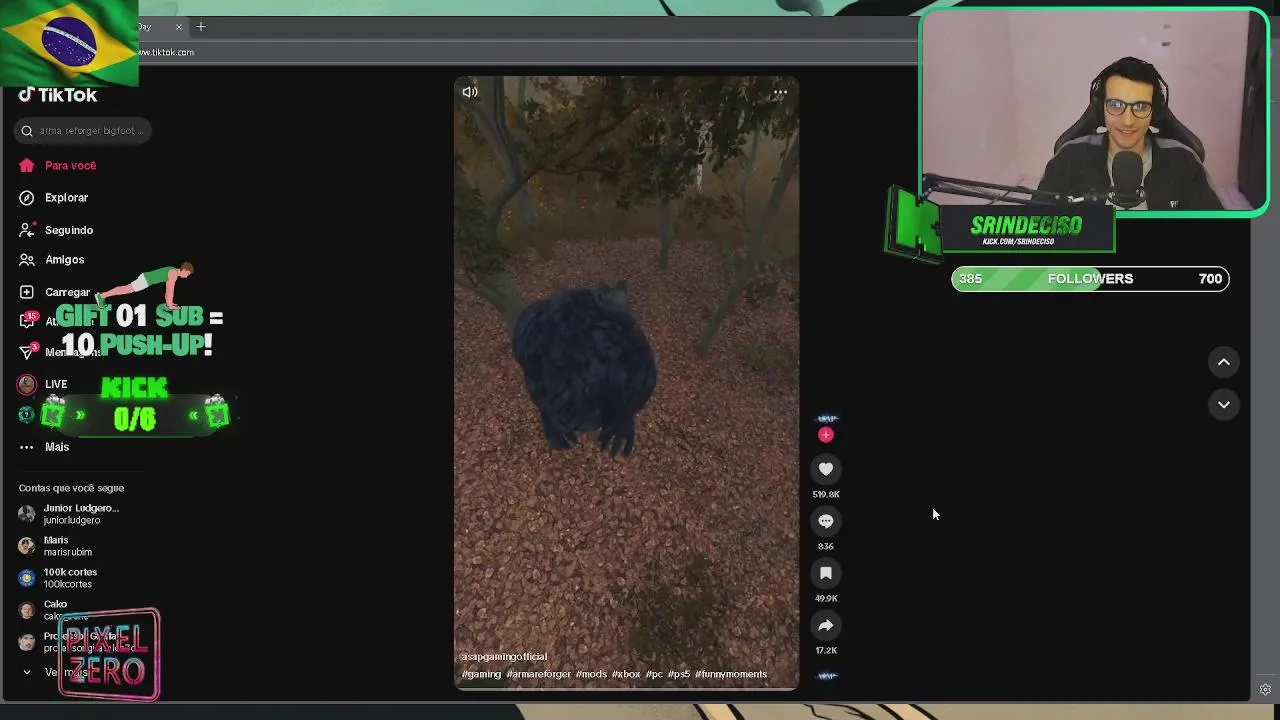Viewport: 1280px width, 720px height.
Task: Click the Para você home icon
Action: click(x=27, y=166)
